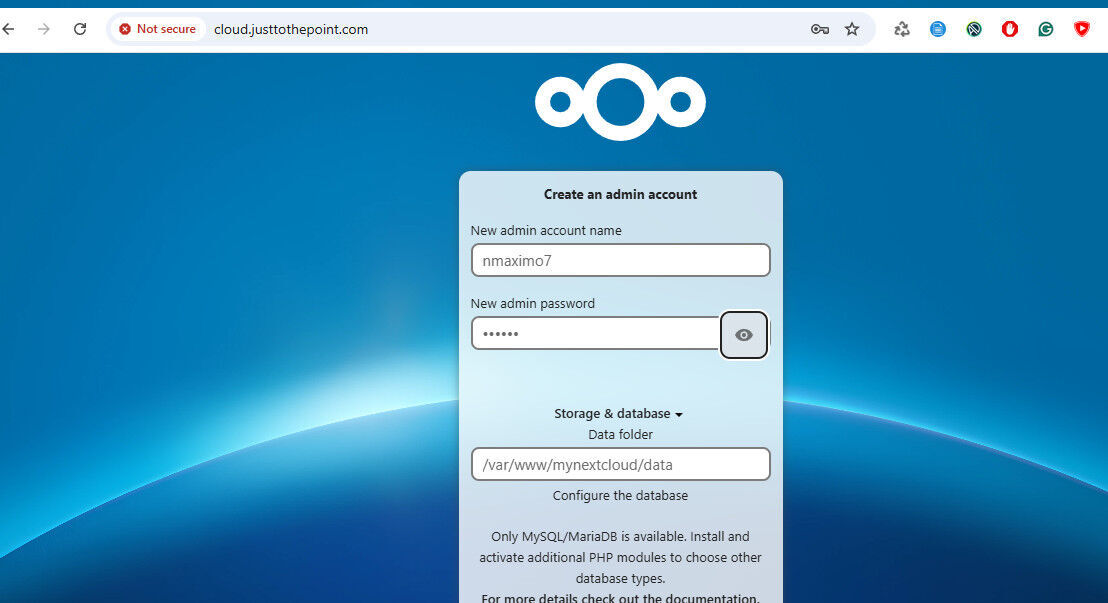
Task: Open the green Grammarly extension icon
Action: pos(1046,29)
